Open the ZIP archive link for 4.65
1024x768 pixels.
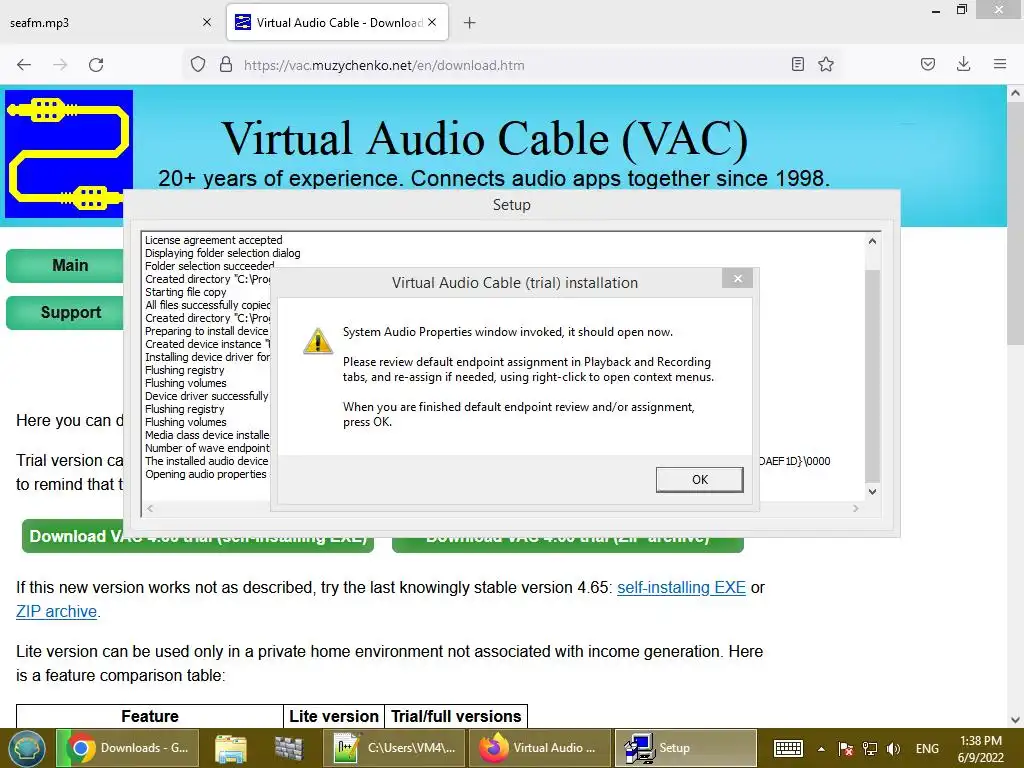click(x=56, y=611)
